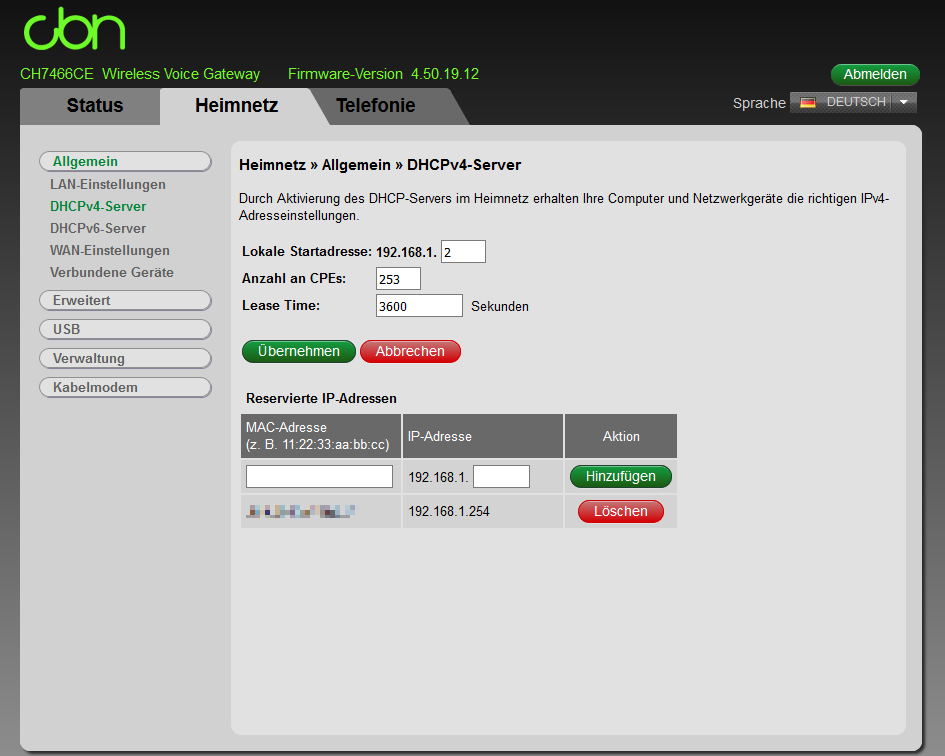Expand the Erweitert sidebar section

[x=125, y=300]
